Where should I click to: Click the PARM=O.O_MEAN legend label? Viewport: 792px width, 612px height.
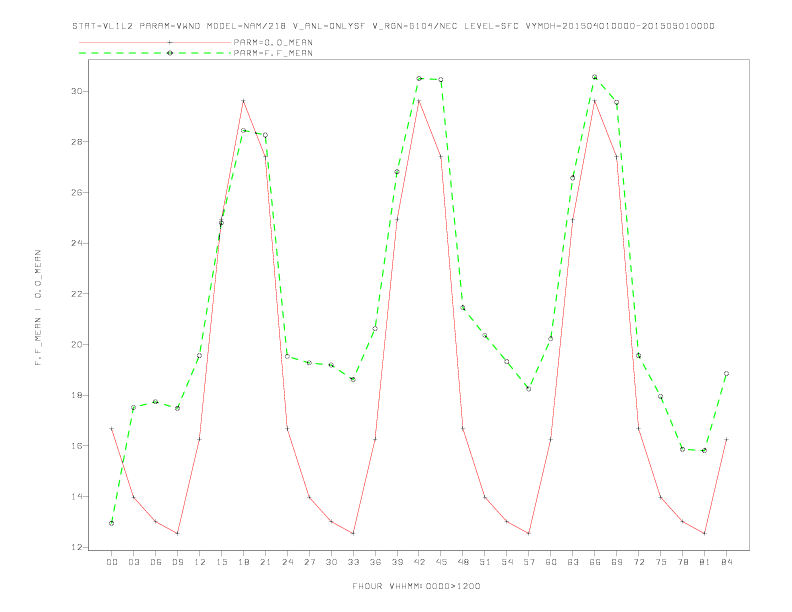(273, 42)
